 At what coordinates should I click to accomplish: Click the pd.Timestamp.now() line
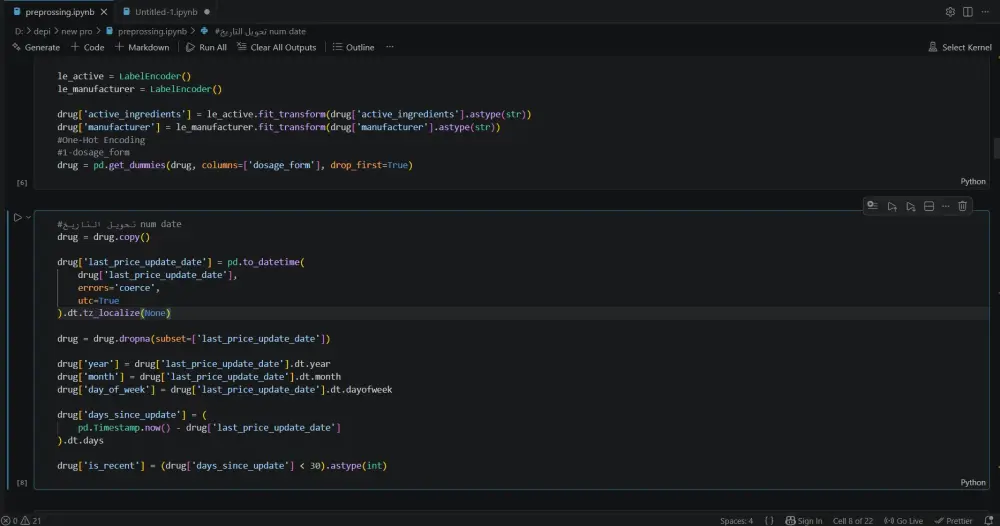pyautogui.click(x=209, y=428)
